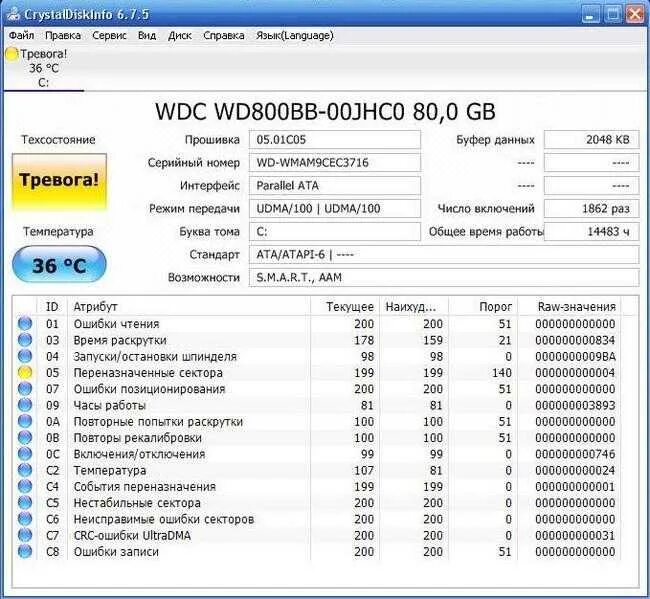The image size is (650, 599).
Task: Minimize the CrystalDiskInfo window
Action: pyautogui.click(x=590, y=15)
